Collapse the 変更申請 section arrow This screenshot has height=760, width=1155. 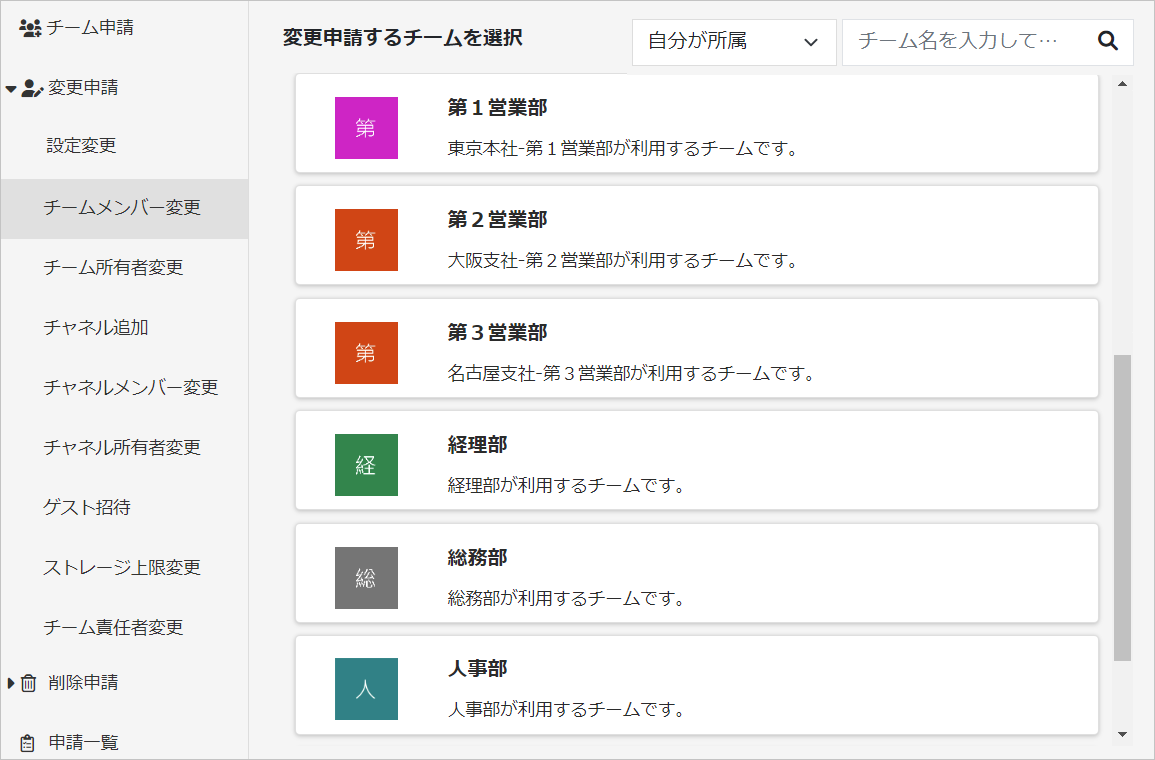point(10,89)
